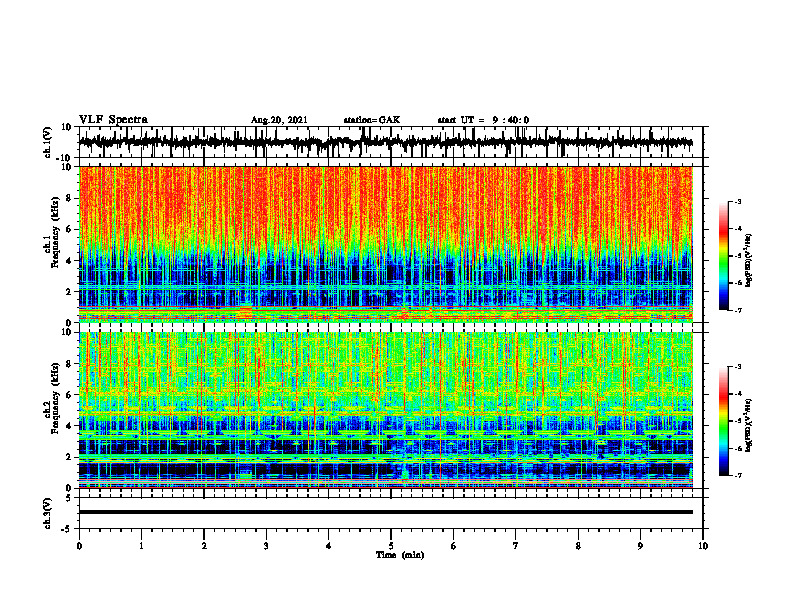Click the '5' tick on ch.3(V) axis
792x612 pixels.
click(x=69, y=497)
